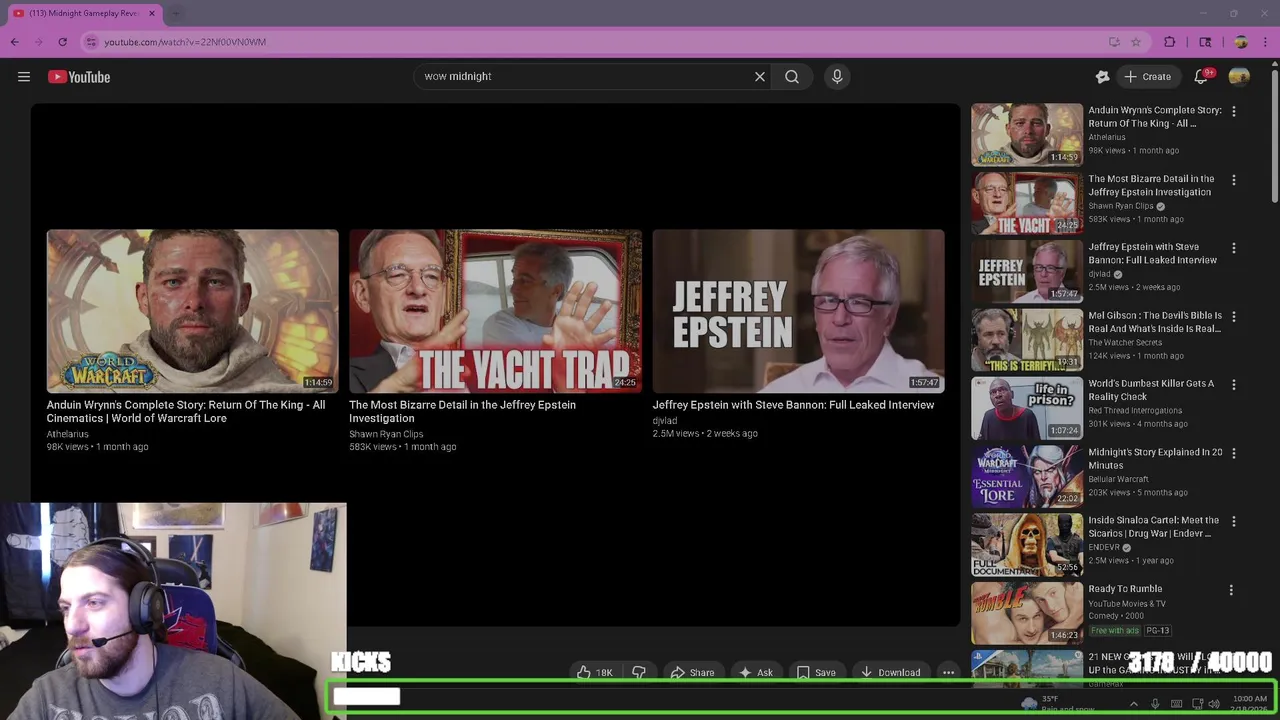Open the browser extensions puzzle icon
This screenshot has width=1280, height=720.
[1170, 42]
